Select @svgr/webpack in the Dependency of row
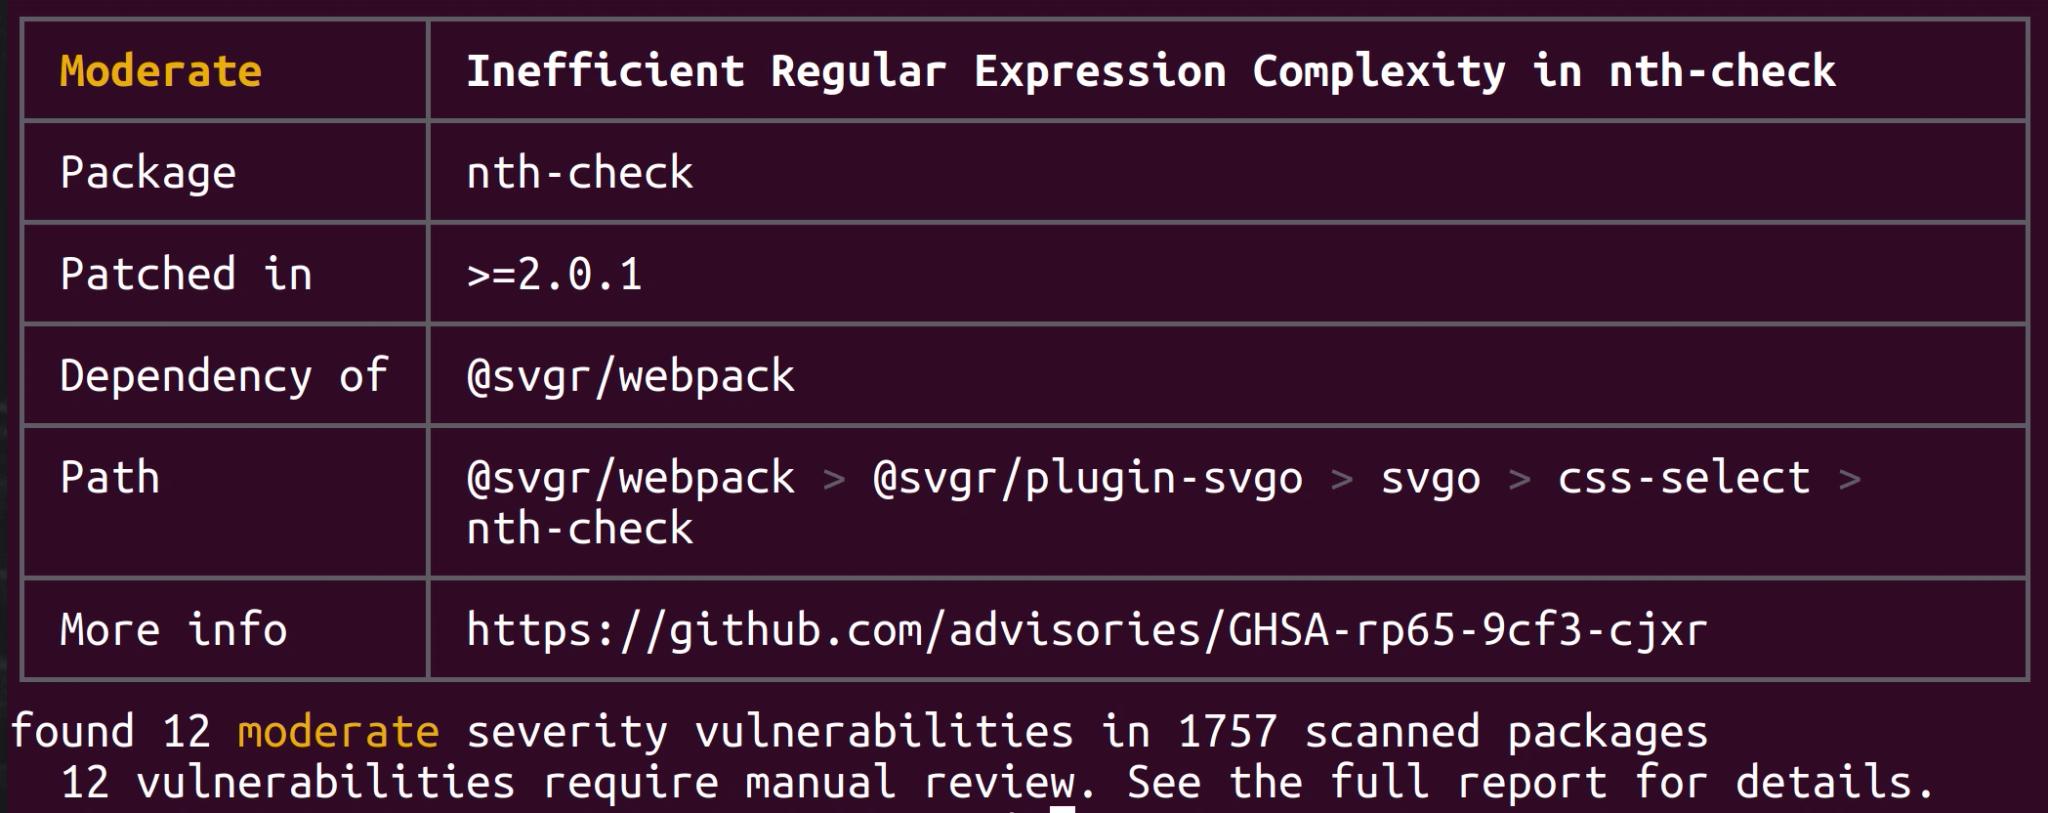This screenshot has width=2048, height=813. (x=630, y=376)
